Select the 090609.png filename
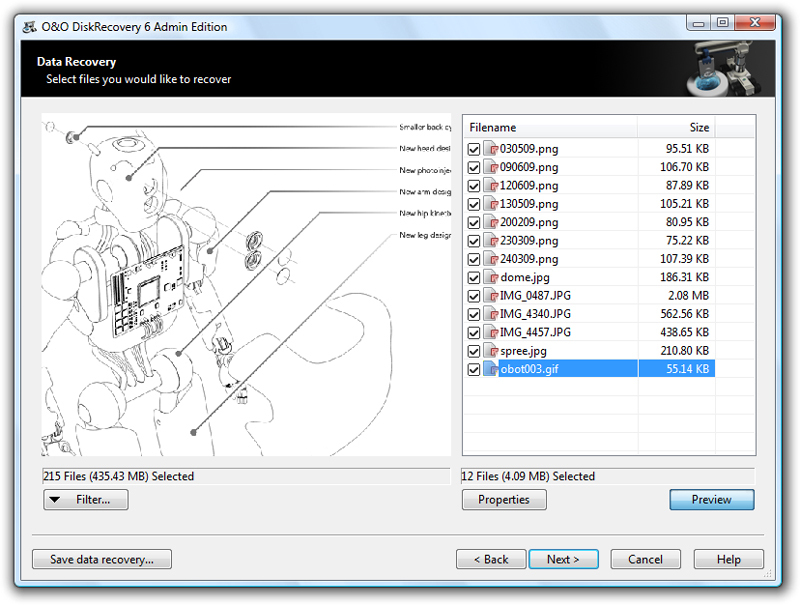Image resolution: width=800 pixels, height=605 pixels. tap(529, 167)
